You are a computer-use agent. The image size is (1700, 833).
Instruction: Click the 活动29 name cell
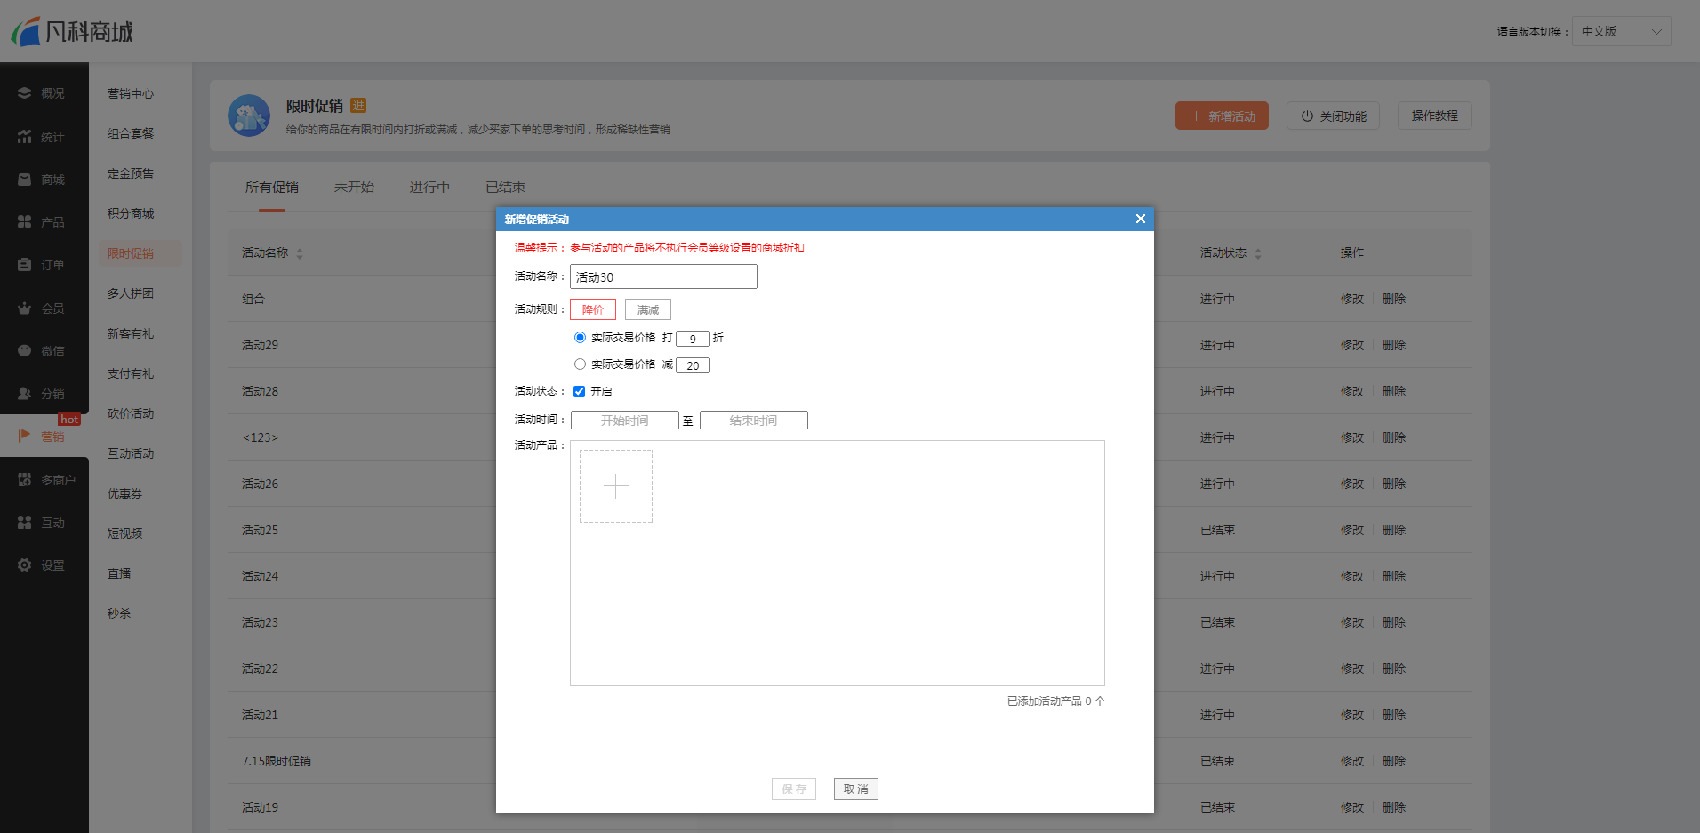pyautogui.click(x=260, y=345)
